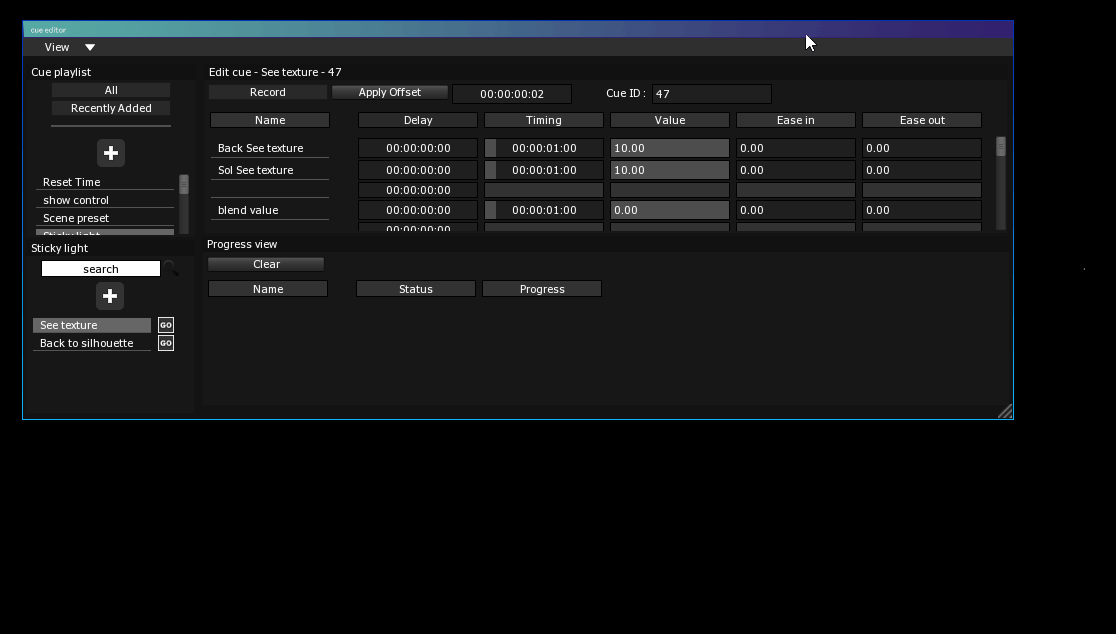Click the Edit cue table scrollbar

click(x=1001, y=147)
